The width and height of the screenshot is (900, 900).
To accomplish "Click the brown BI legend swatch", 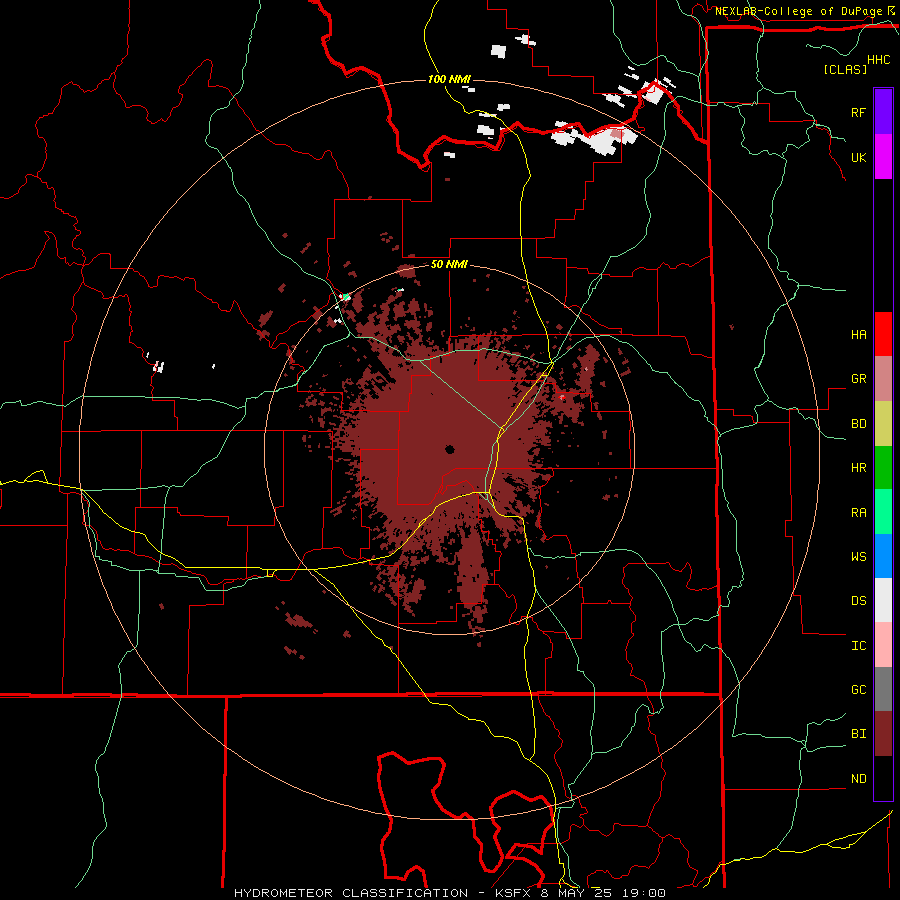I will tap(883, 734).
